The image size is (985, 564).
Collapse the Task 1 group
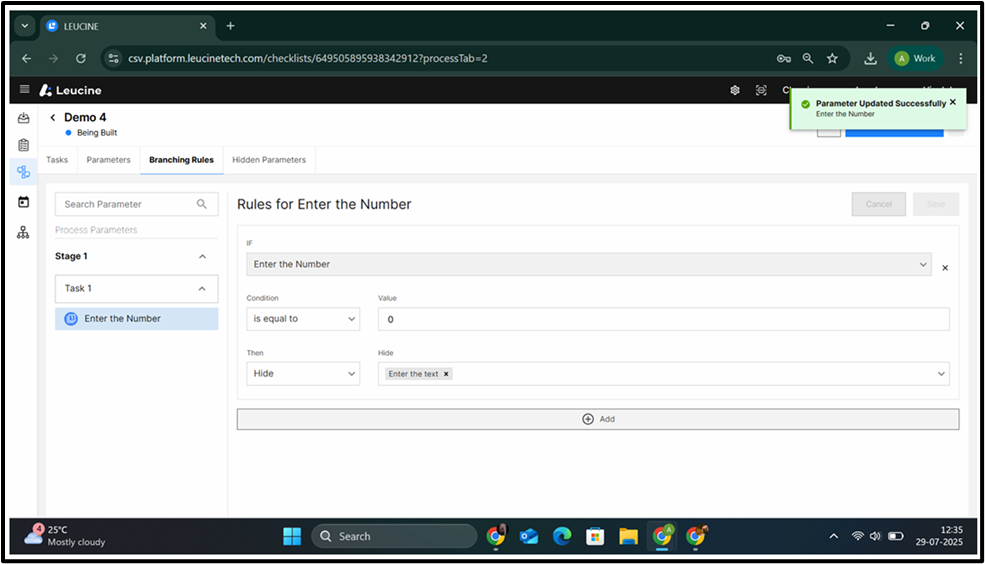coord(202,289)
